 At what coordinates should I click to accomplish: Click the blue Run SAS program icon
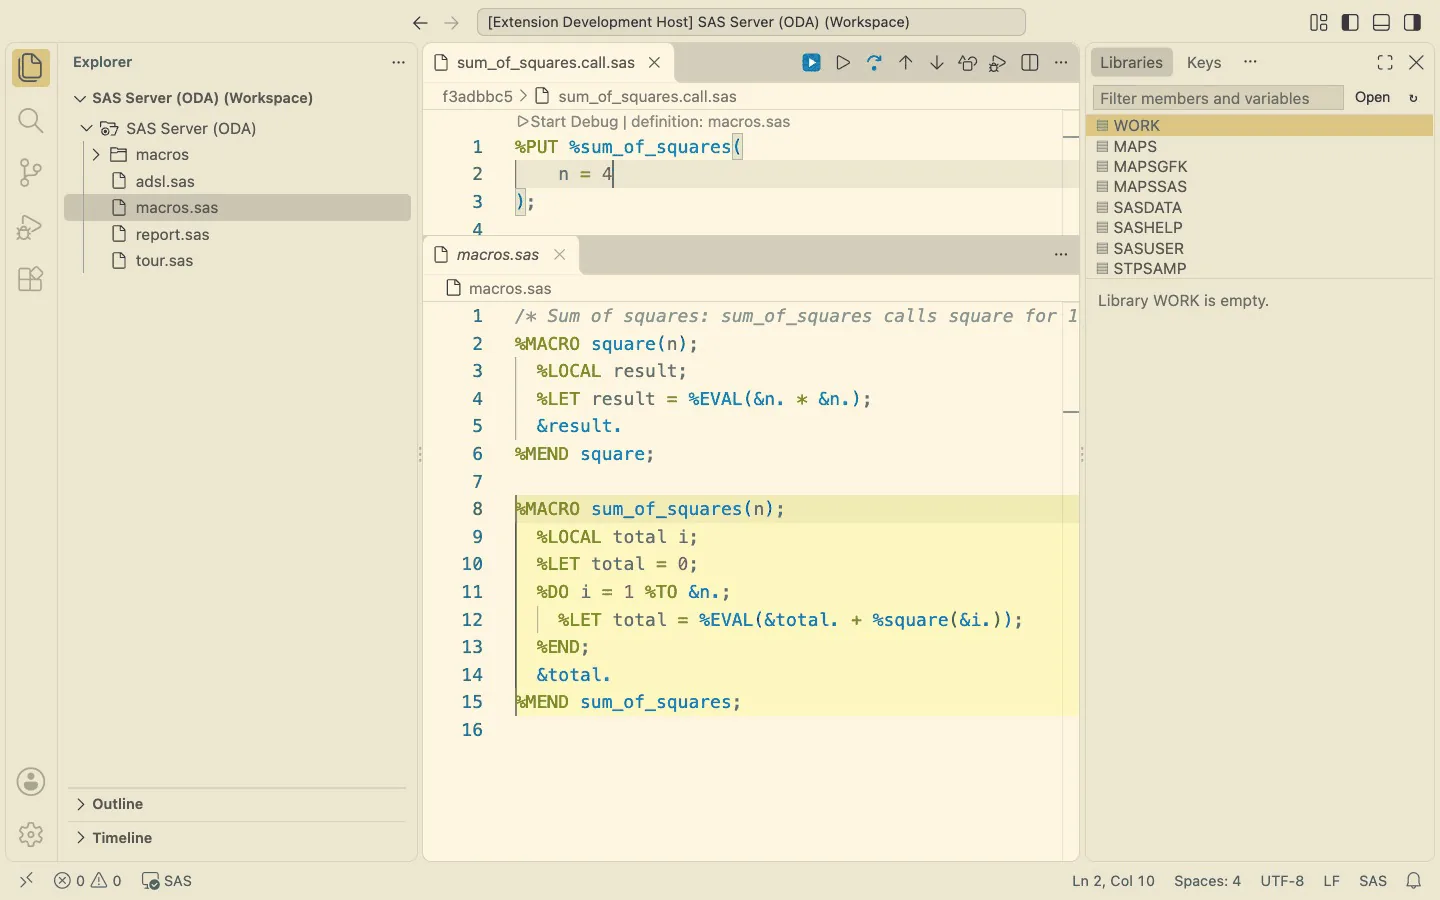point(811,63)
